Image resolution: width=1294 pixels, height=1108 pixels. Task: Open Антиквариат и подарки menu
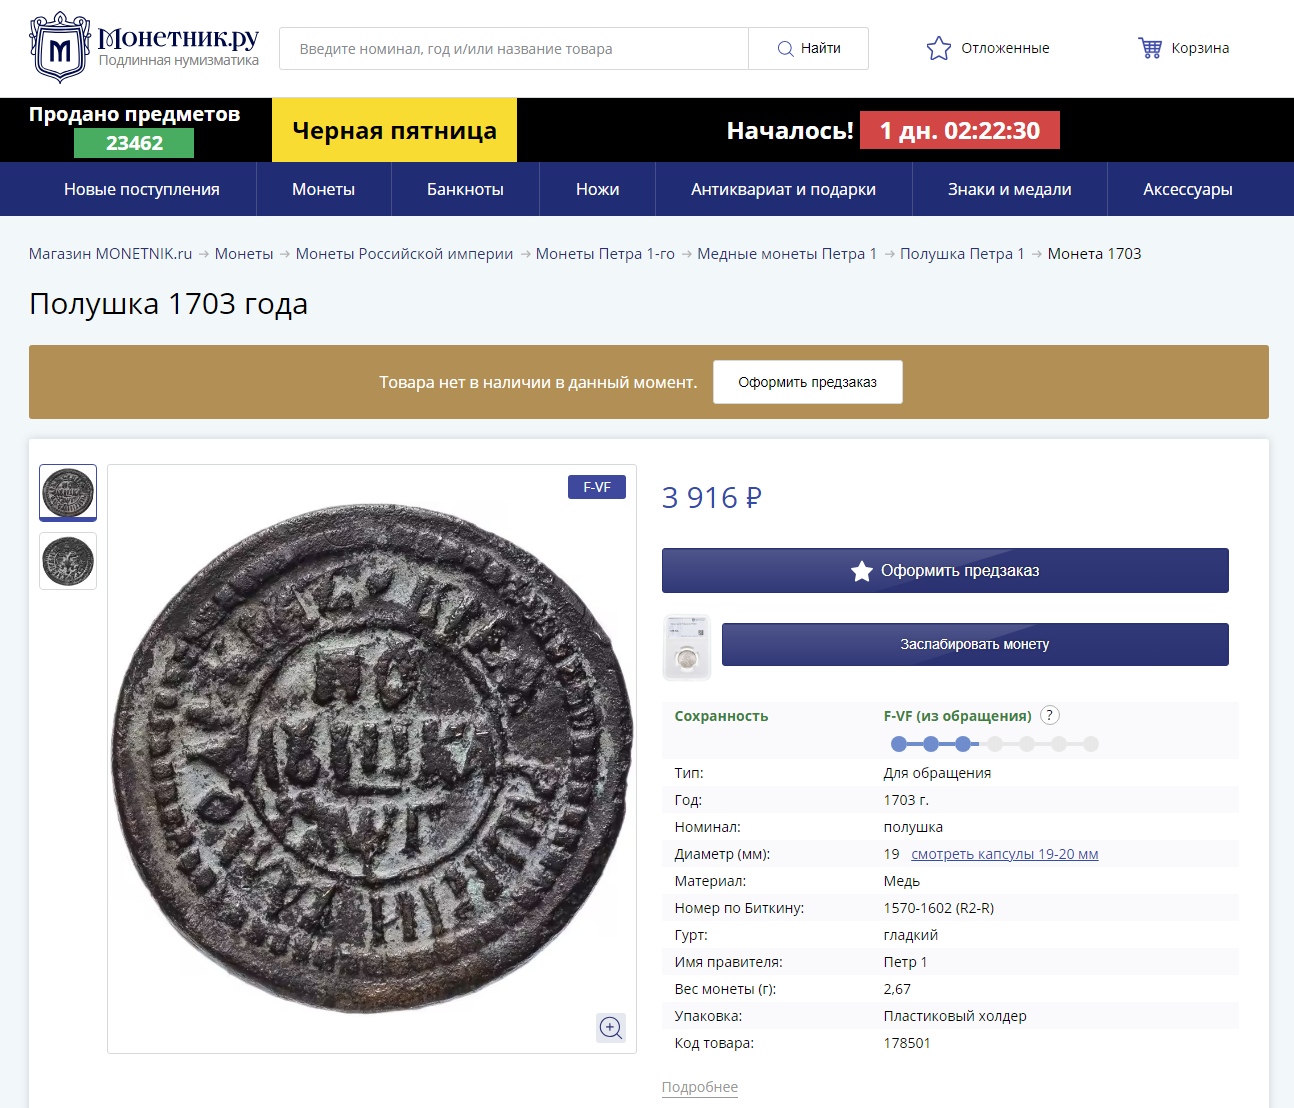[x=783, y=189]
